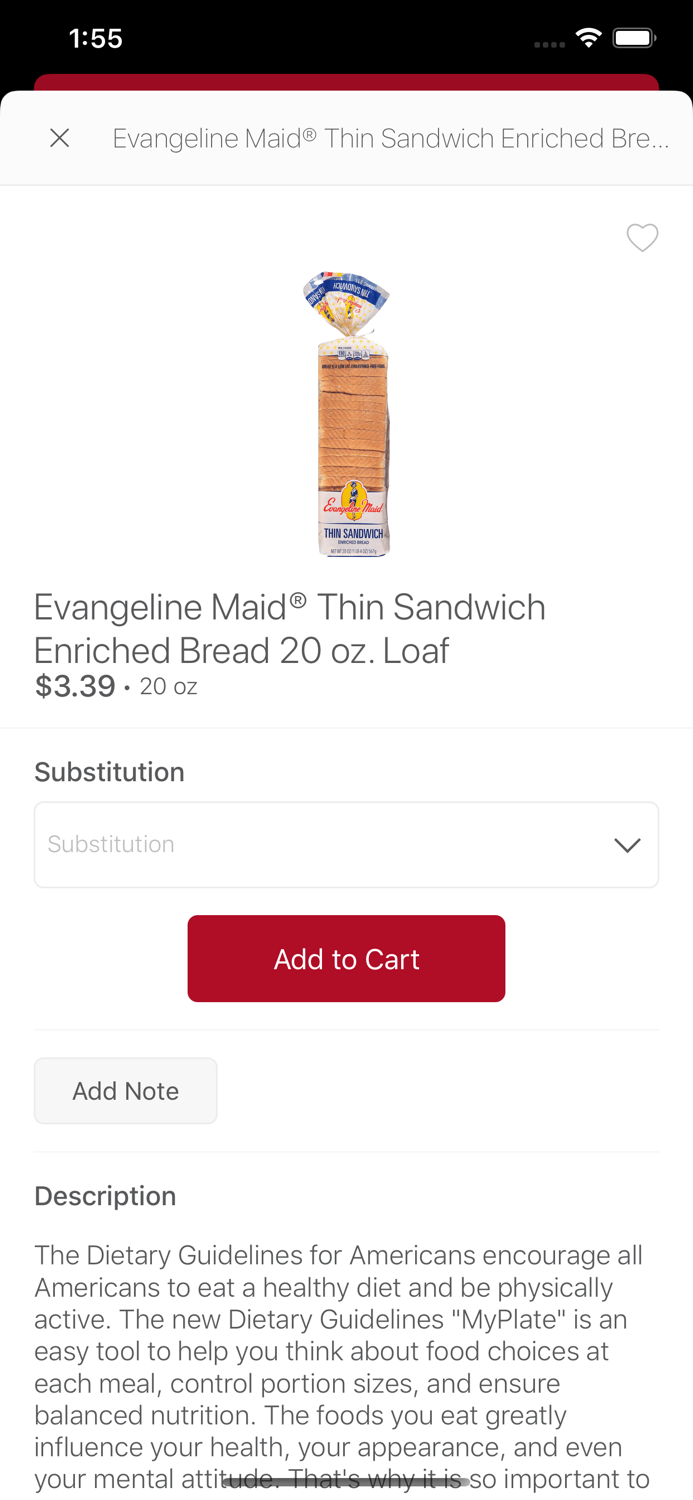Tap the 1:55 clock in status bar

click(96, 39)
